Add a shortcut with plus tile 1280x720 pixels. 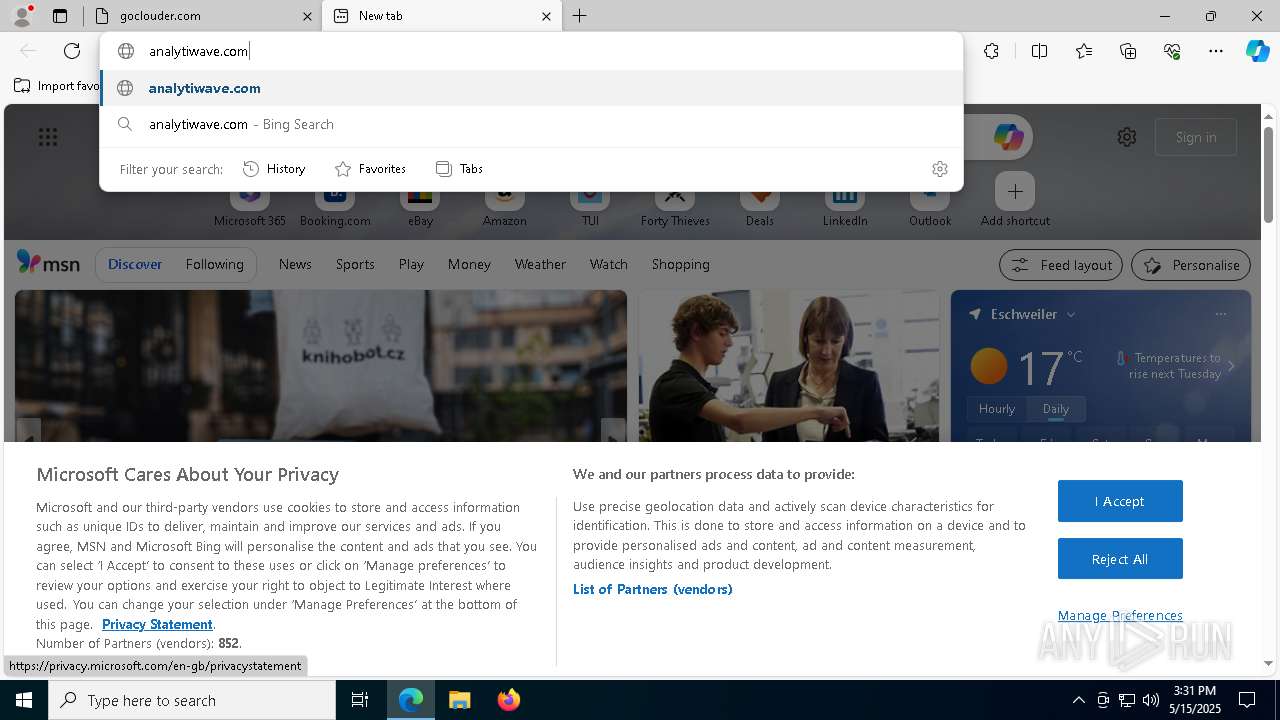[1015, 191]
